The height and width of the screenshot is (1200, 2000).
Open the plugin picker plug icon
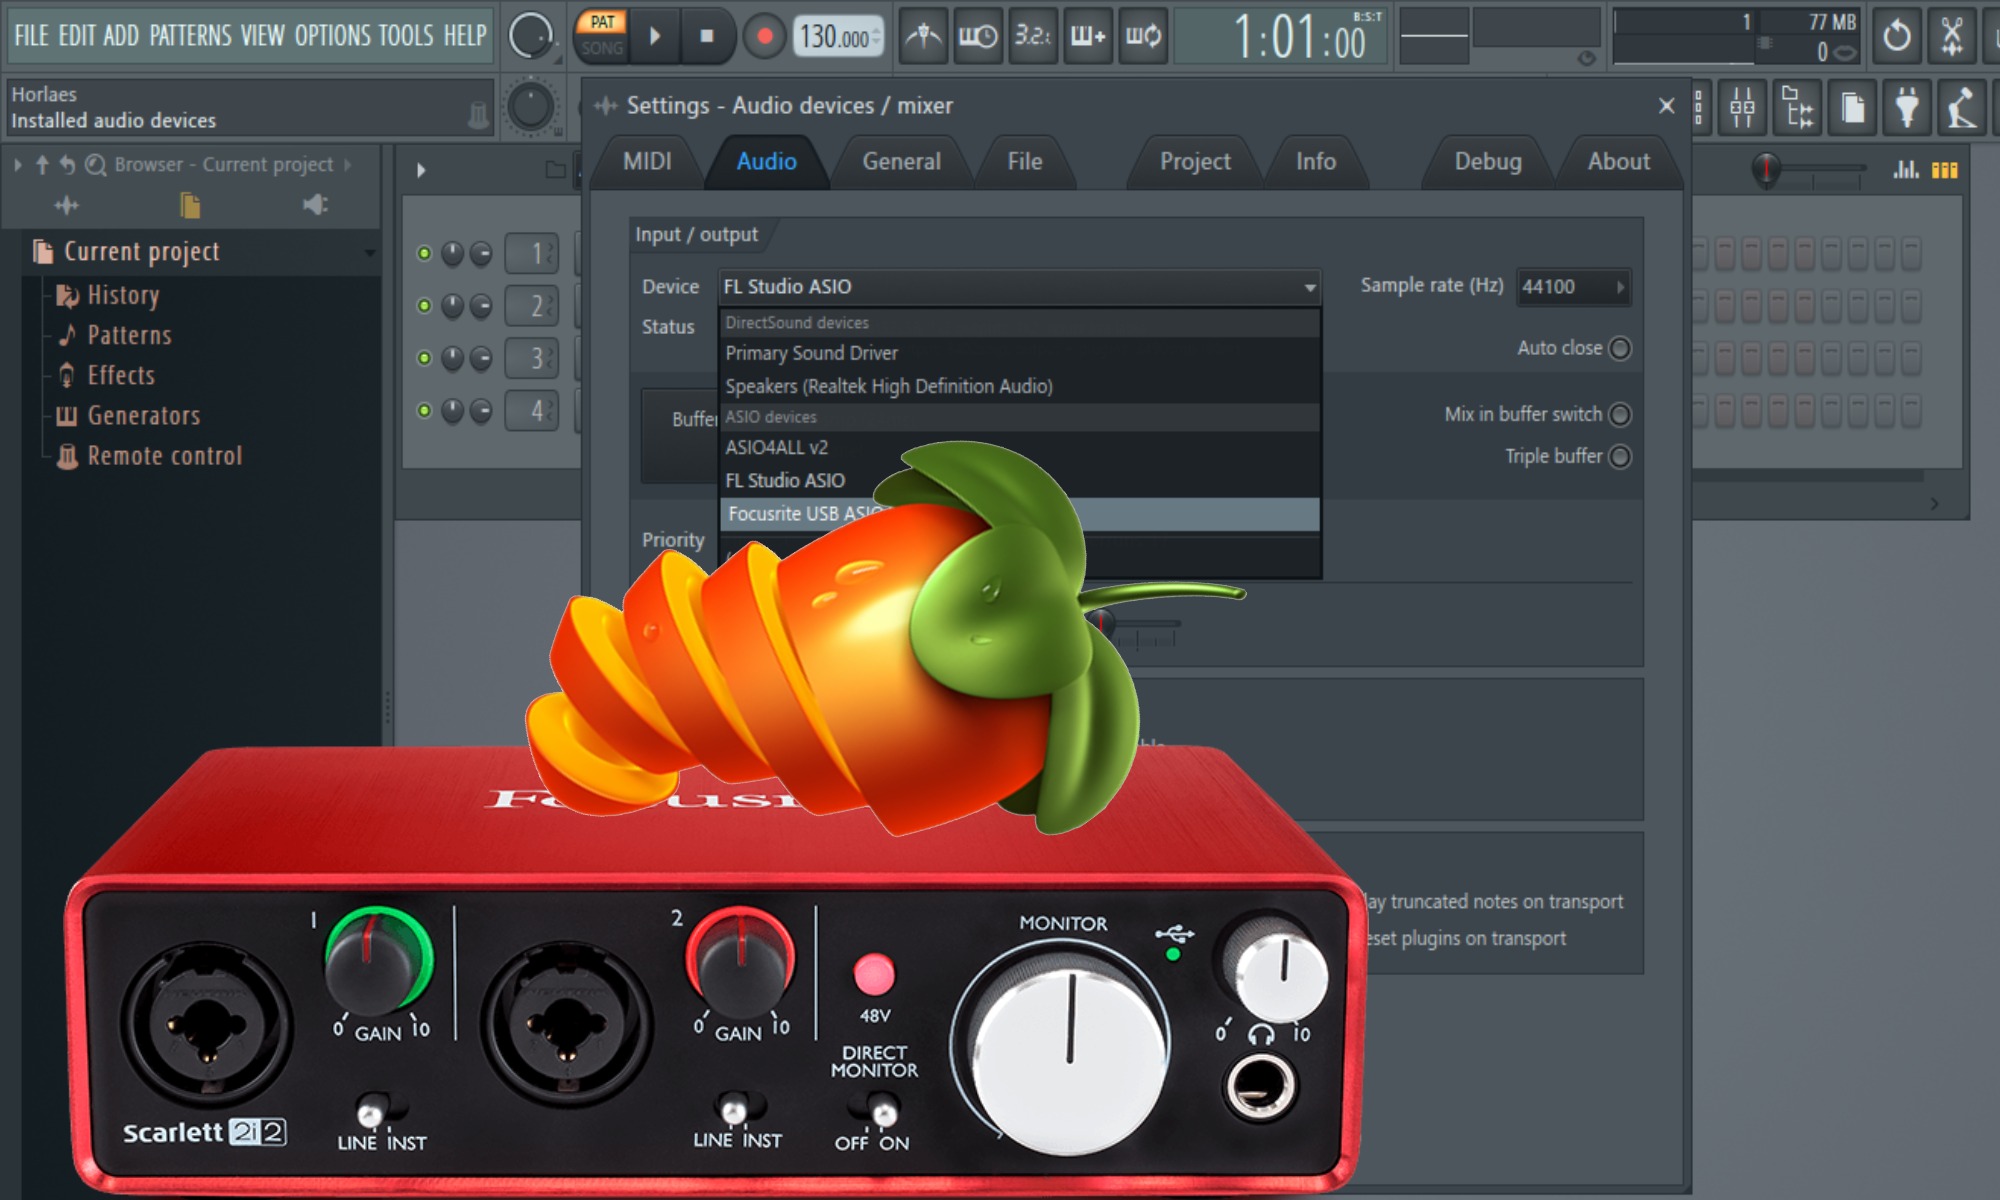[1907, 107]
